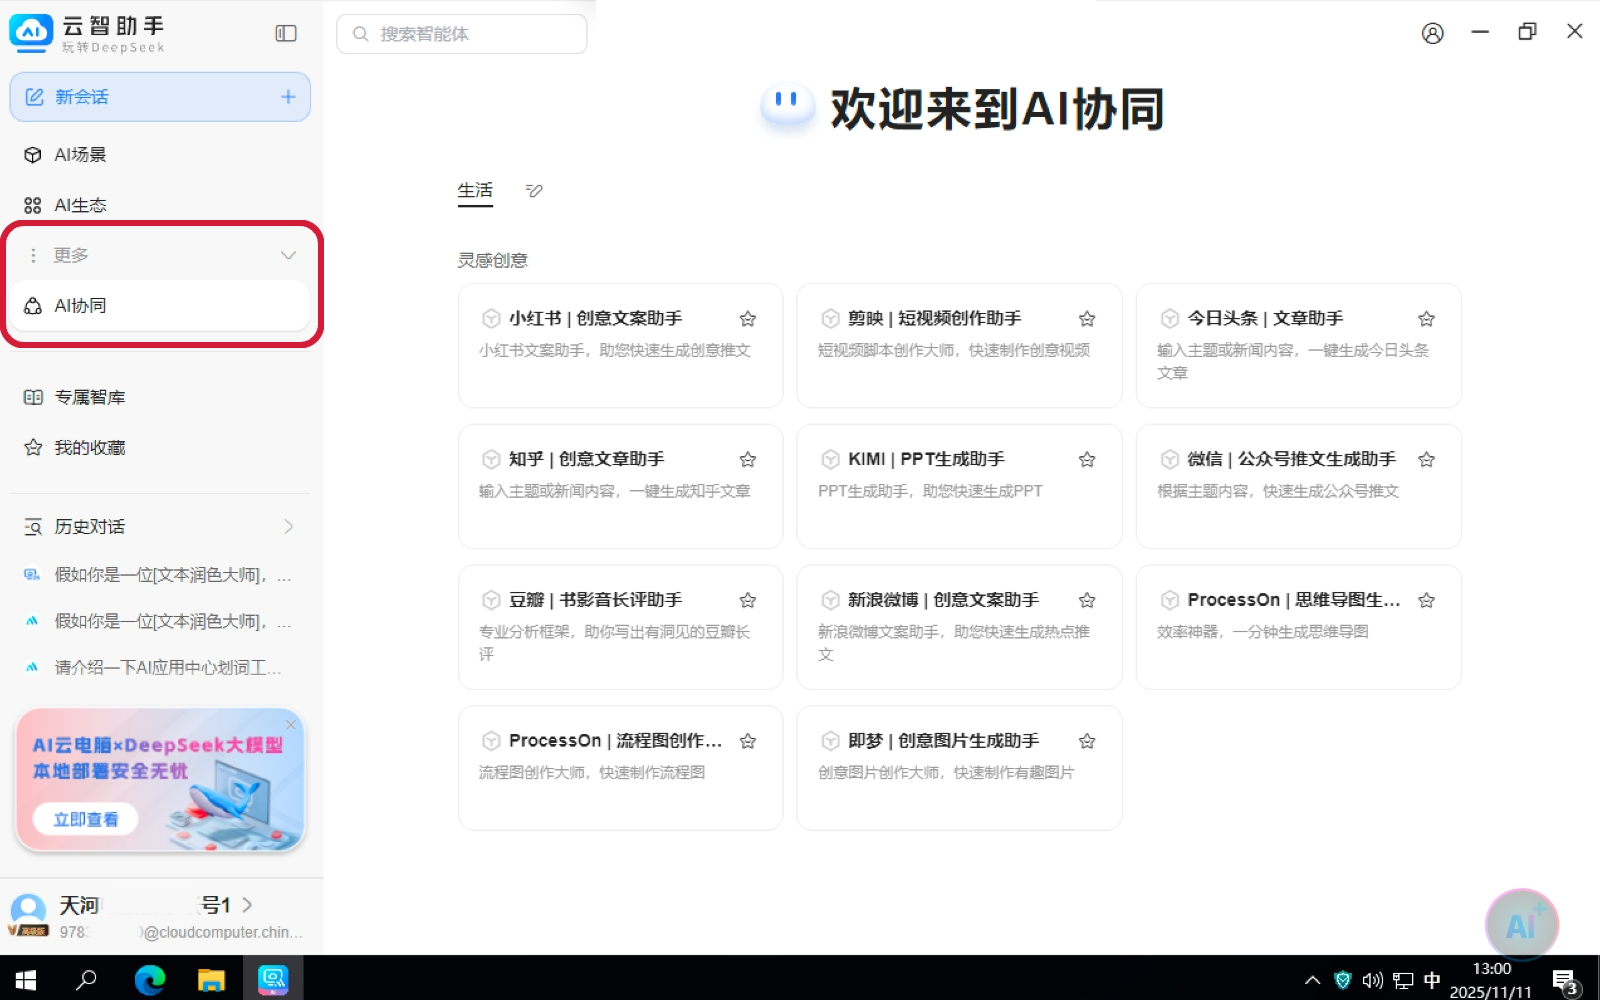Click the 新浪微博 | 创意文案助手 card icon
This screenshot has height=1000, width=1600.
[x=830, y=601]
